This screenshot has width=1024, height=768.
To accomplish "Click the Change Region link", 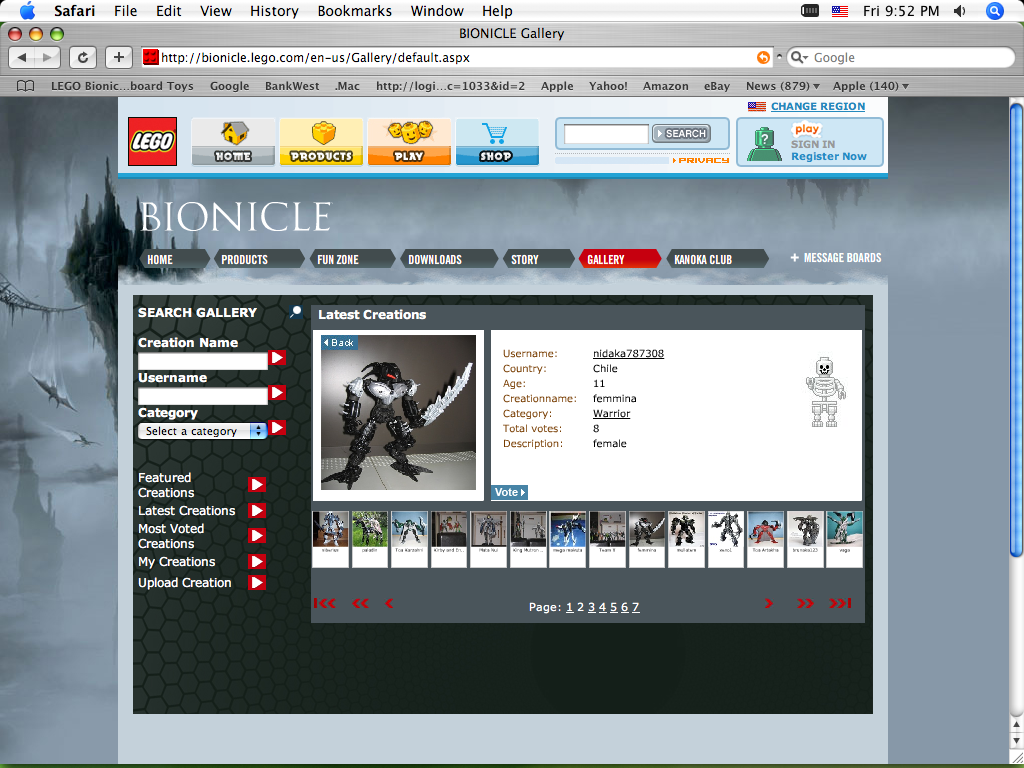I will (x=818, y=106).
